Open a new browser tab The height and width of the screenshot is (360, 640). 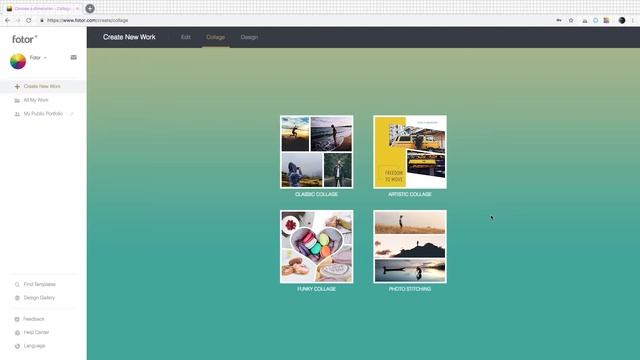pyautogui.click(x=90, y=8)
